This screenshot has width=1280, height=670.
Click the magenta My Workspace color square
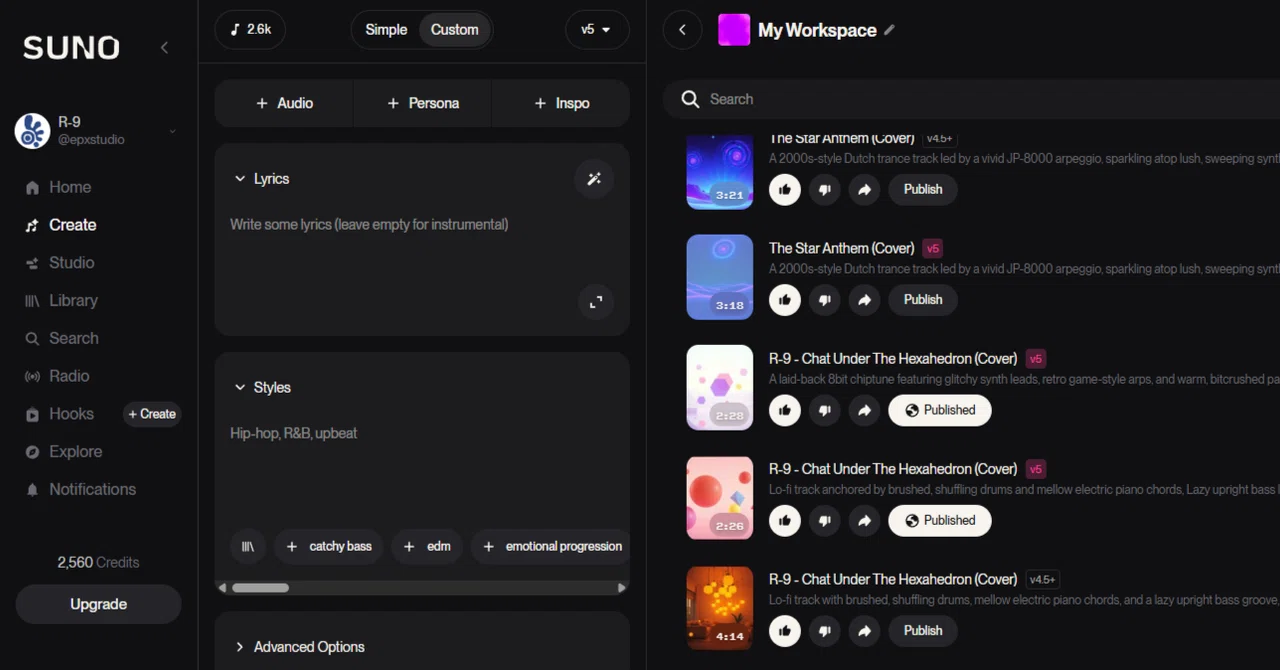[734, 30]
